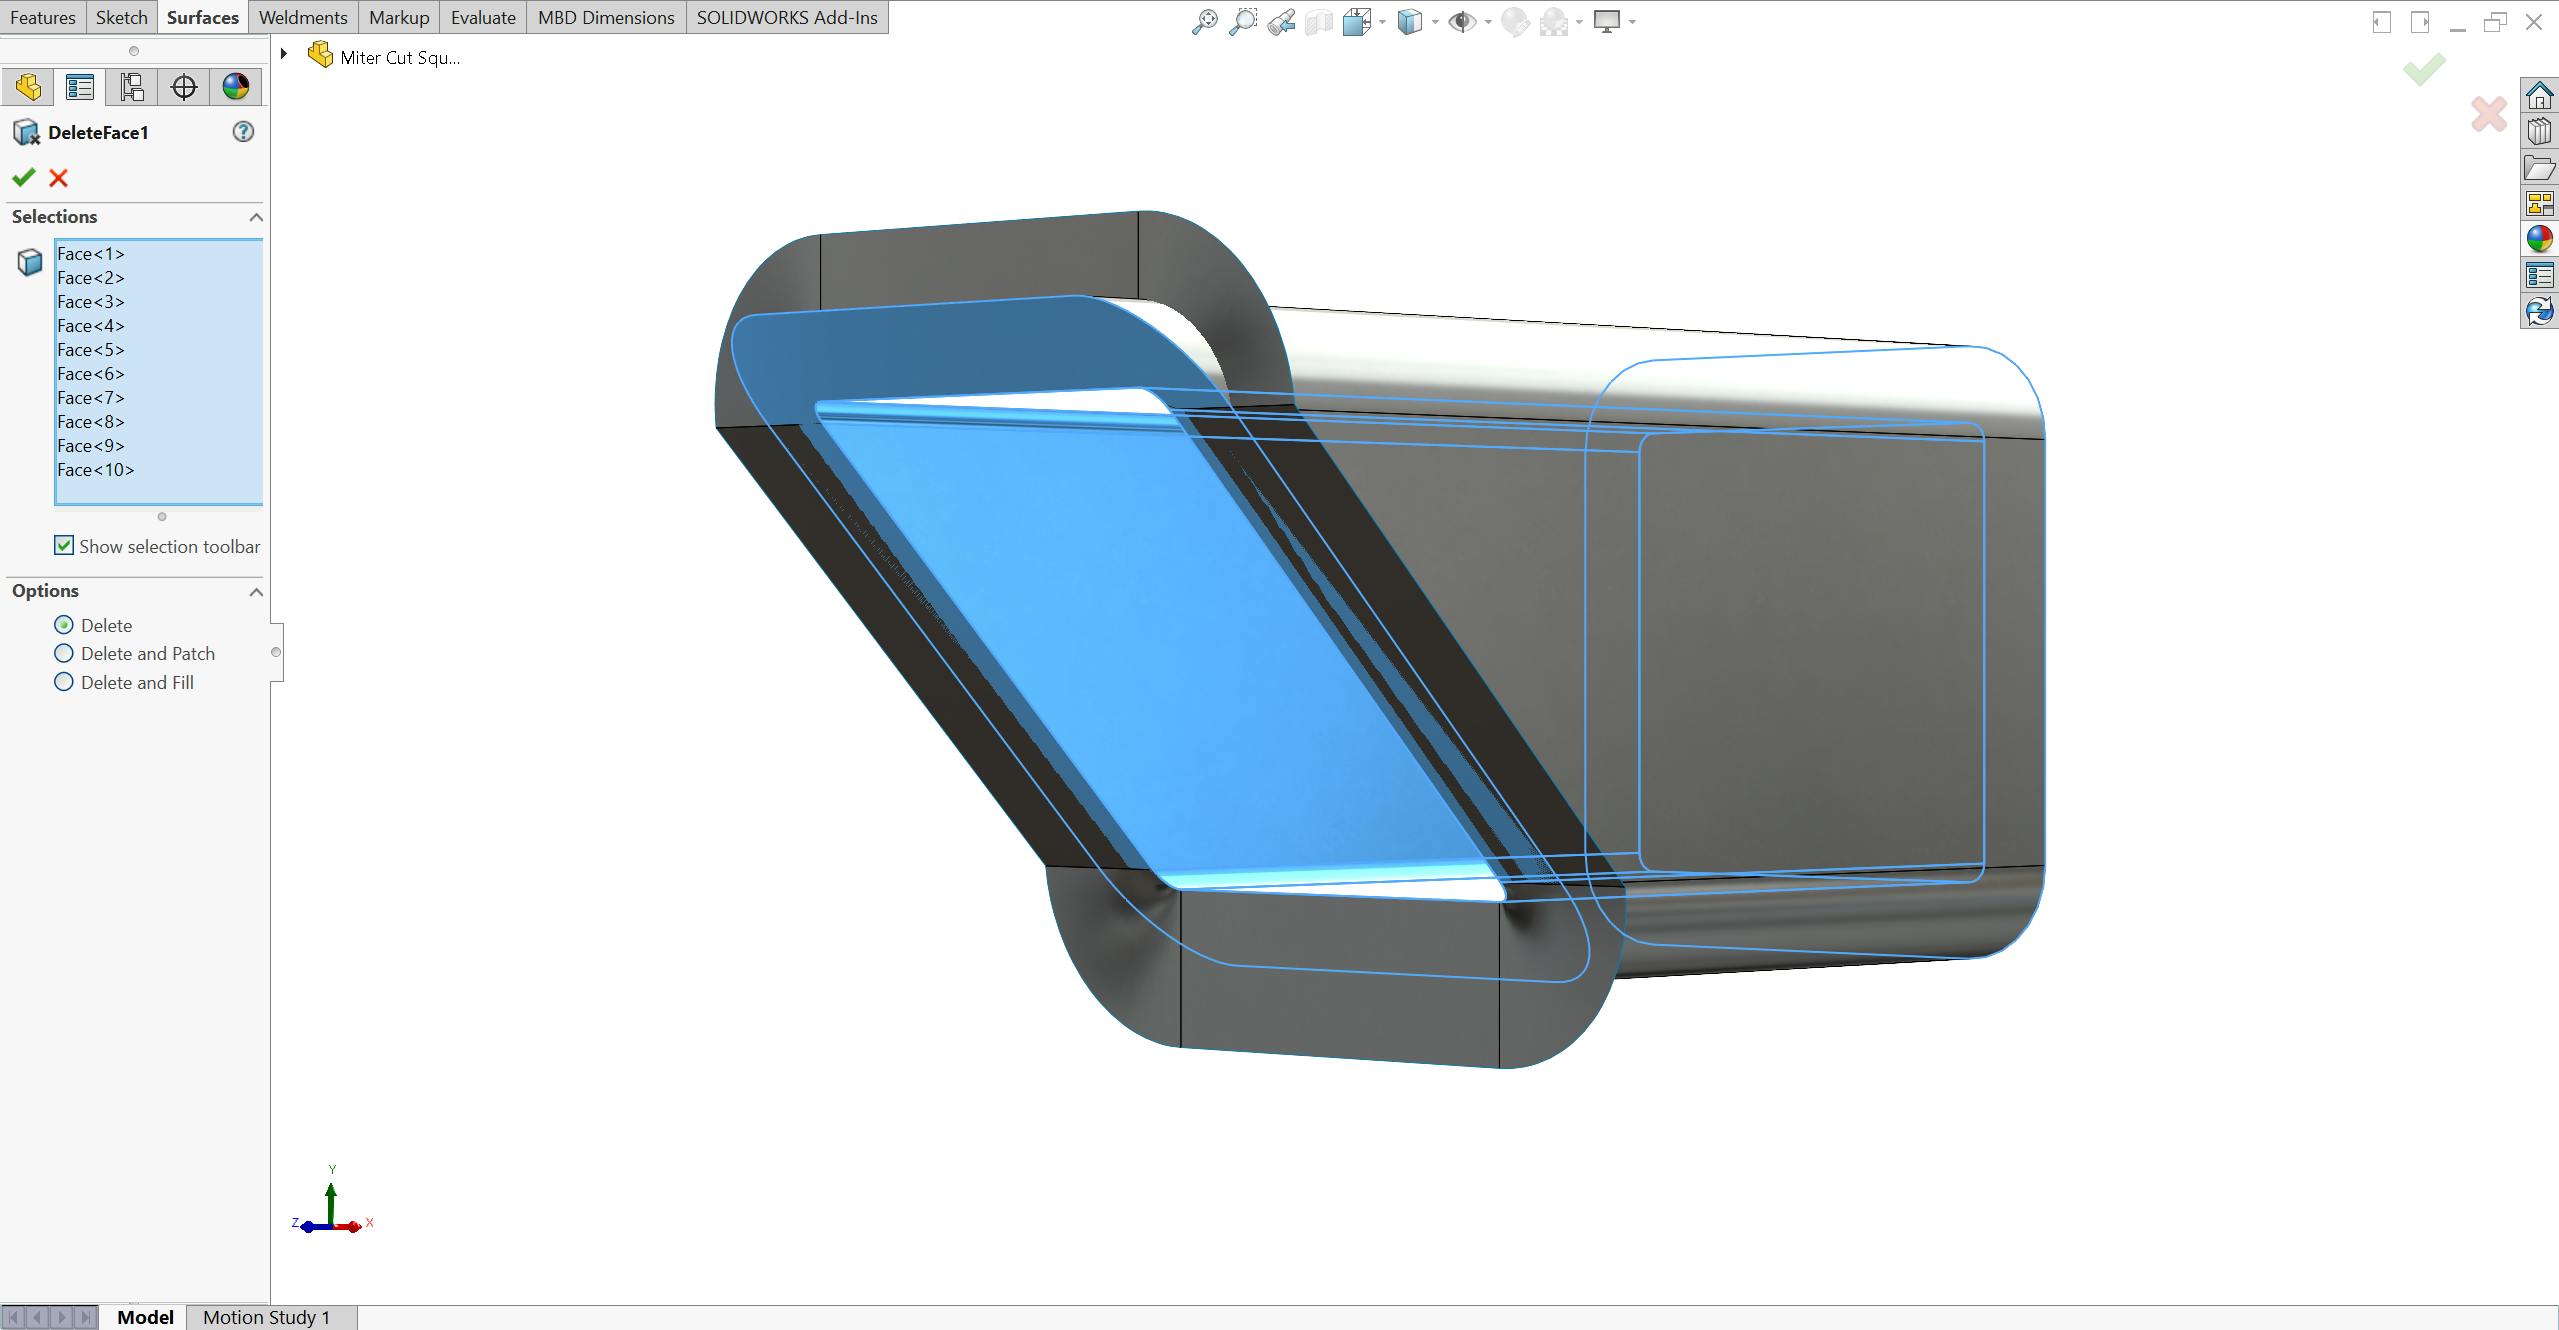Confirm DeleteFace1 with the green checkmark
This screenshot has width=2559, height=1330.
coord(23,177)
